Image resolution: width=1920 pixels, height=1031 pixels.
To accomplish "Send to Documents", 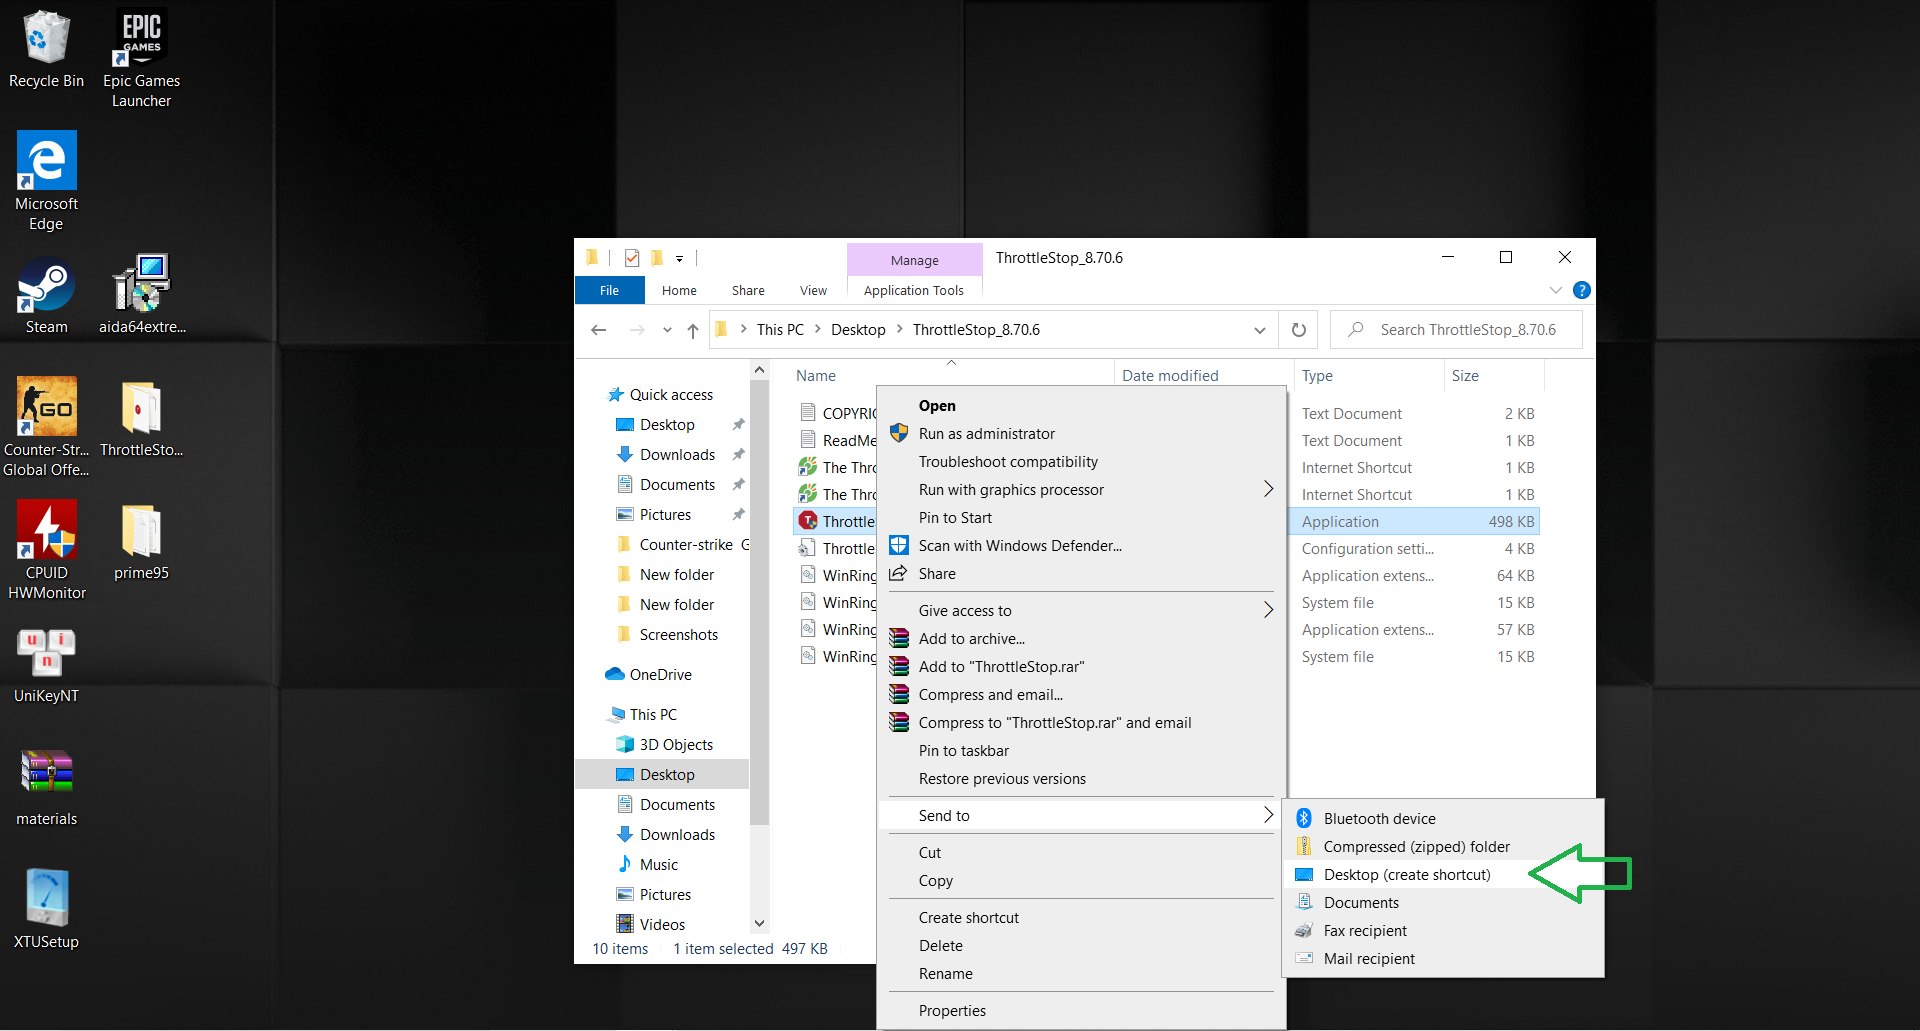I will [x=1443, y=903].
